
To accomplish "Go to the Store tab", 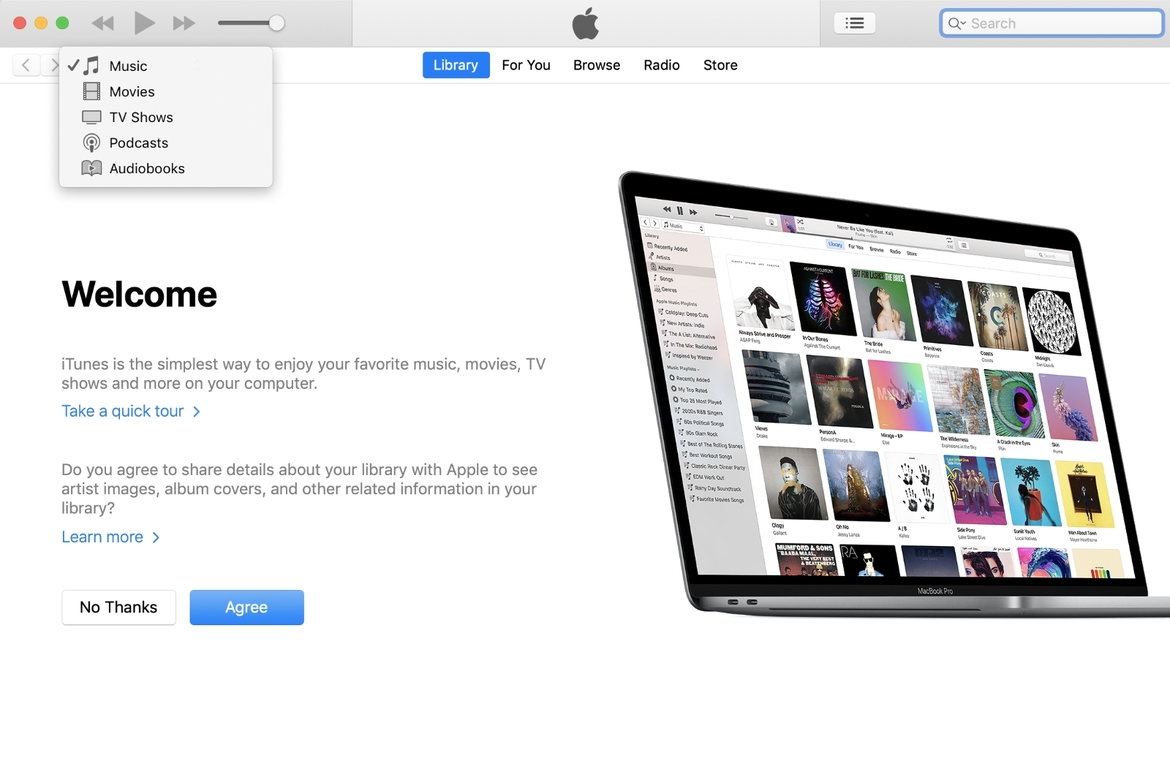I will (720, 65).
